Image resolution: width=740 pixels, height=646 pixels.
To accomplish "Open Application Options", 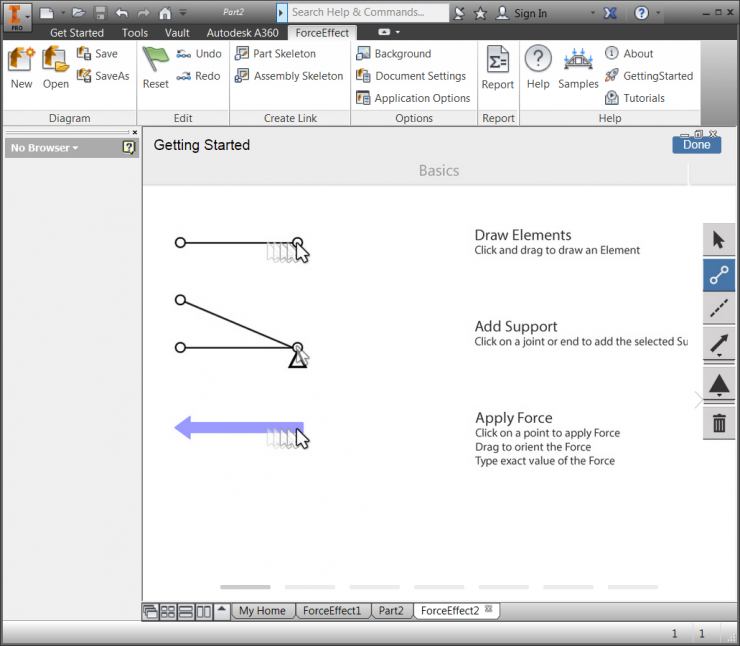I will pyautogui.click(x=413, y=98).
